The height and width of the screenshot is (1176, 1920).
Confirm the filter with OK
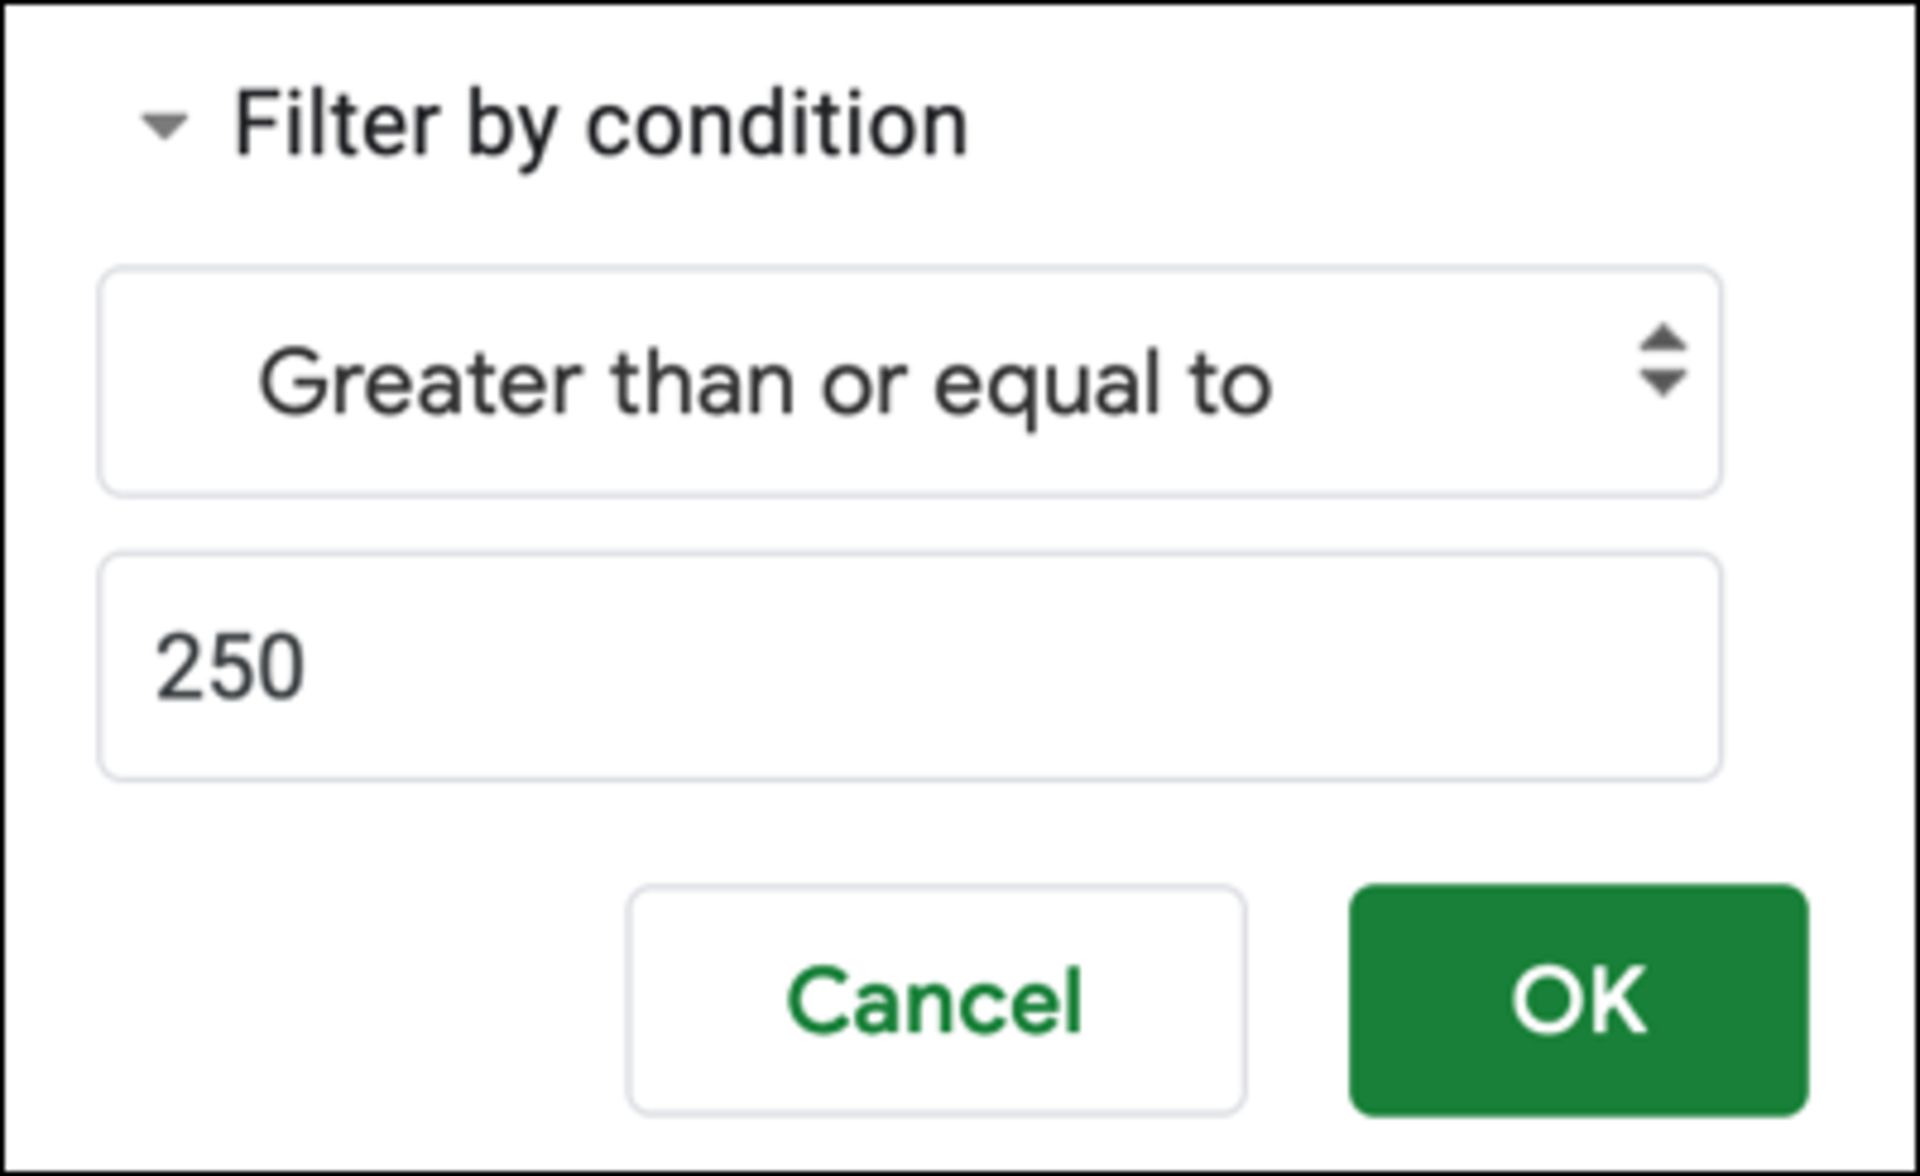[1578, 1000]
